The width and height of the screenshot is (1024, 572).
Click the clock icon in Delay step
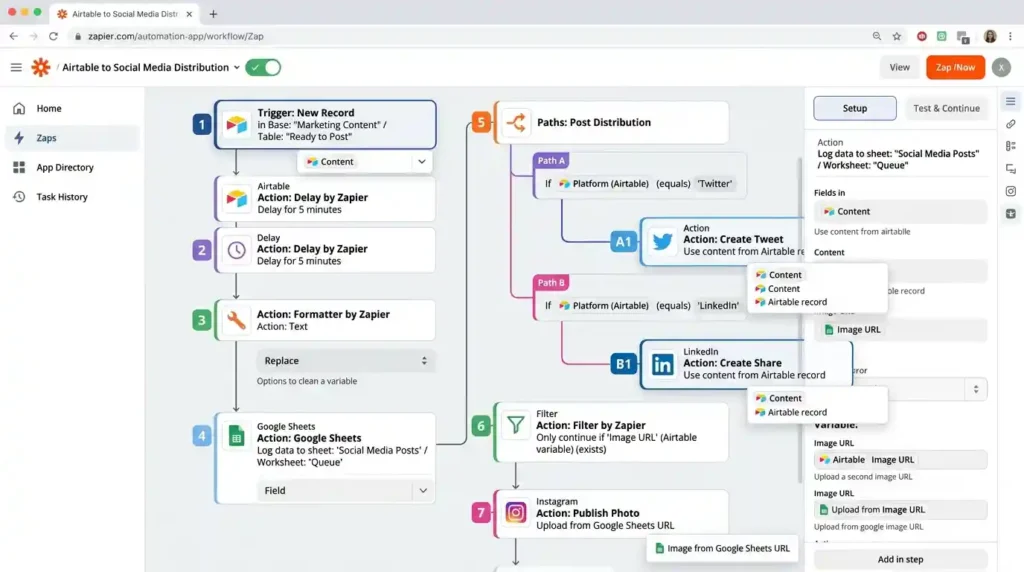pos(236,250)
